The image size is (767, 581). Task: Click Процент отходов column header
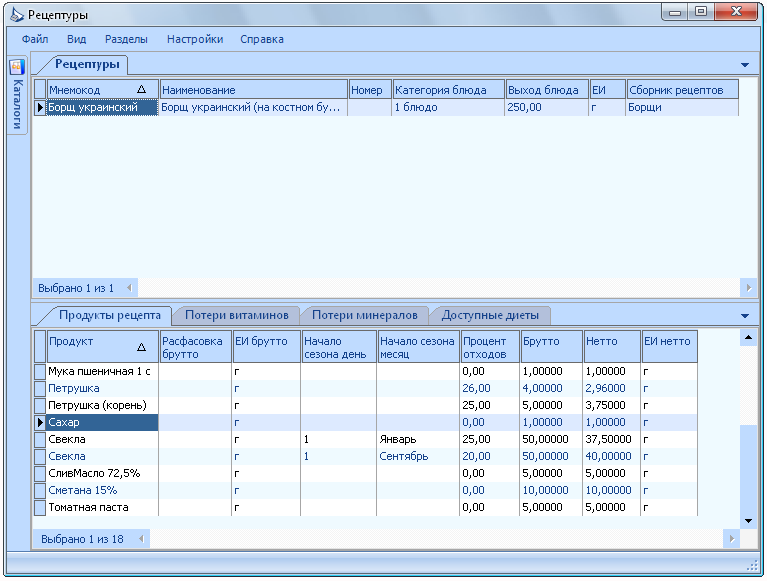click(x=490, y=347)
